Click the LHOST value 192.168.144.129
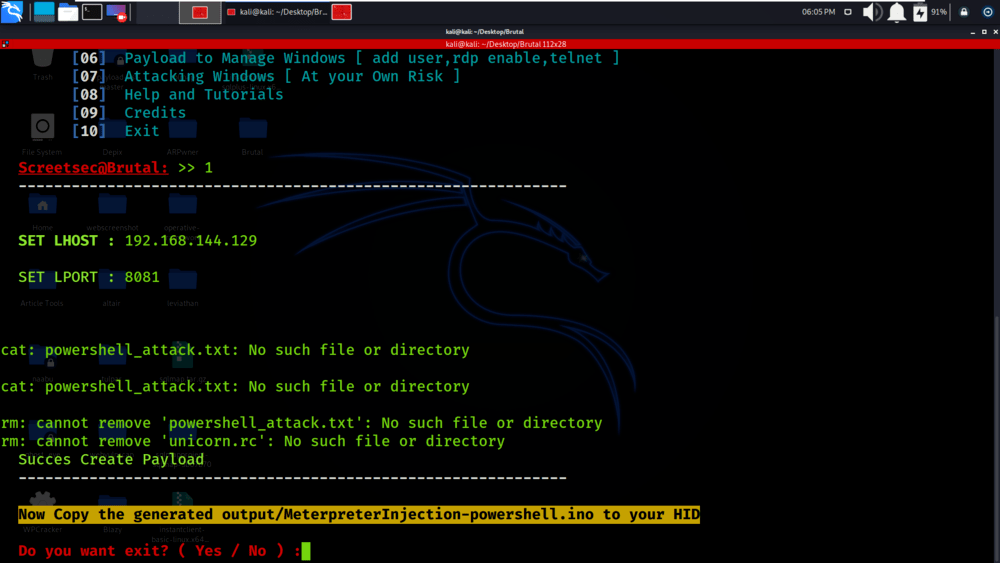The height and width of the screenshot is (563, 1000). coord(191,241)
